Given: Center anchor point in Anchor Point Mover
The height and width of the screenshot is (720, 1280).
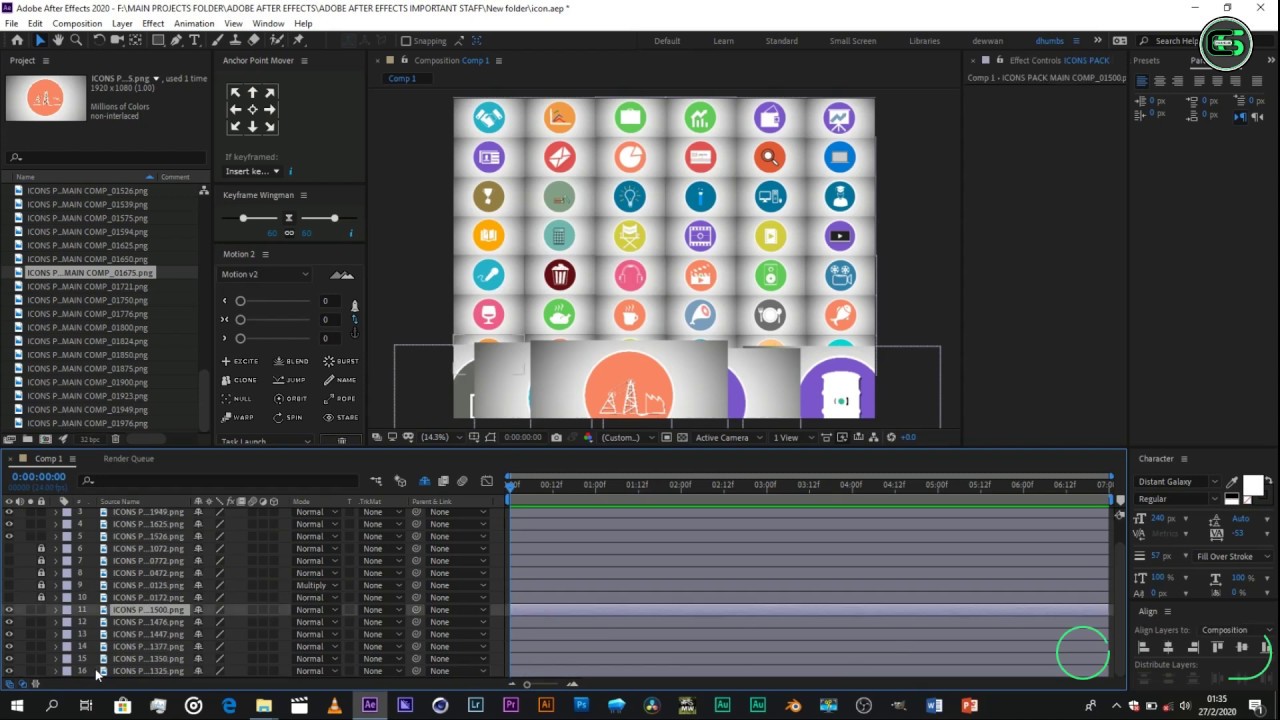Looking at the screenshot, I should pos(252,109).
